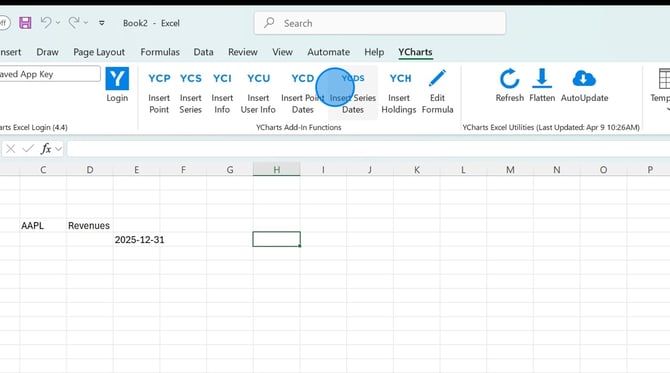Open the Help tab
Image resolution: width=670 pixels, height=373 pixels.
point(374,52)
